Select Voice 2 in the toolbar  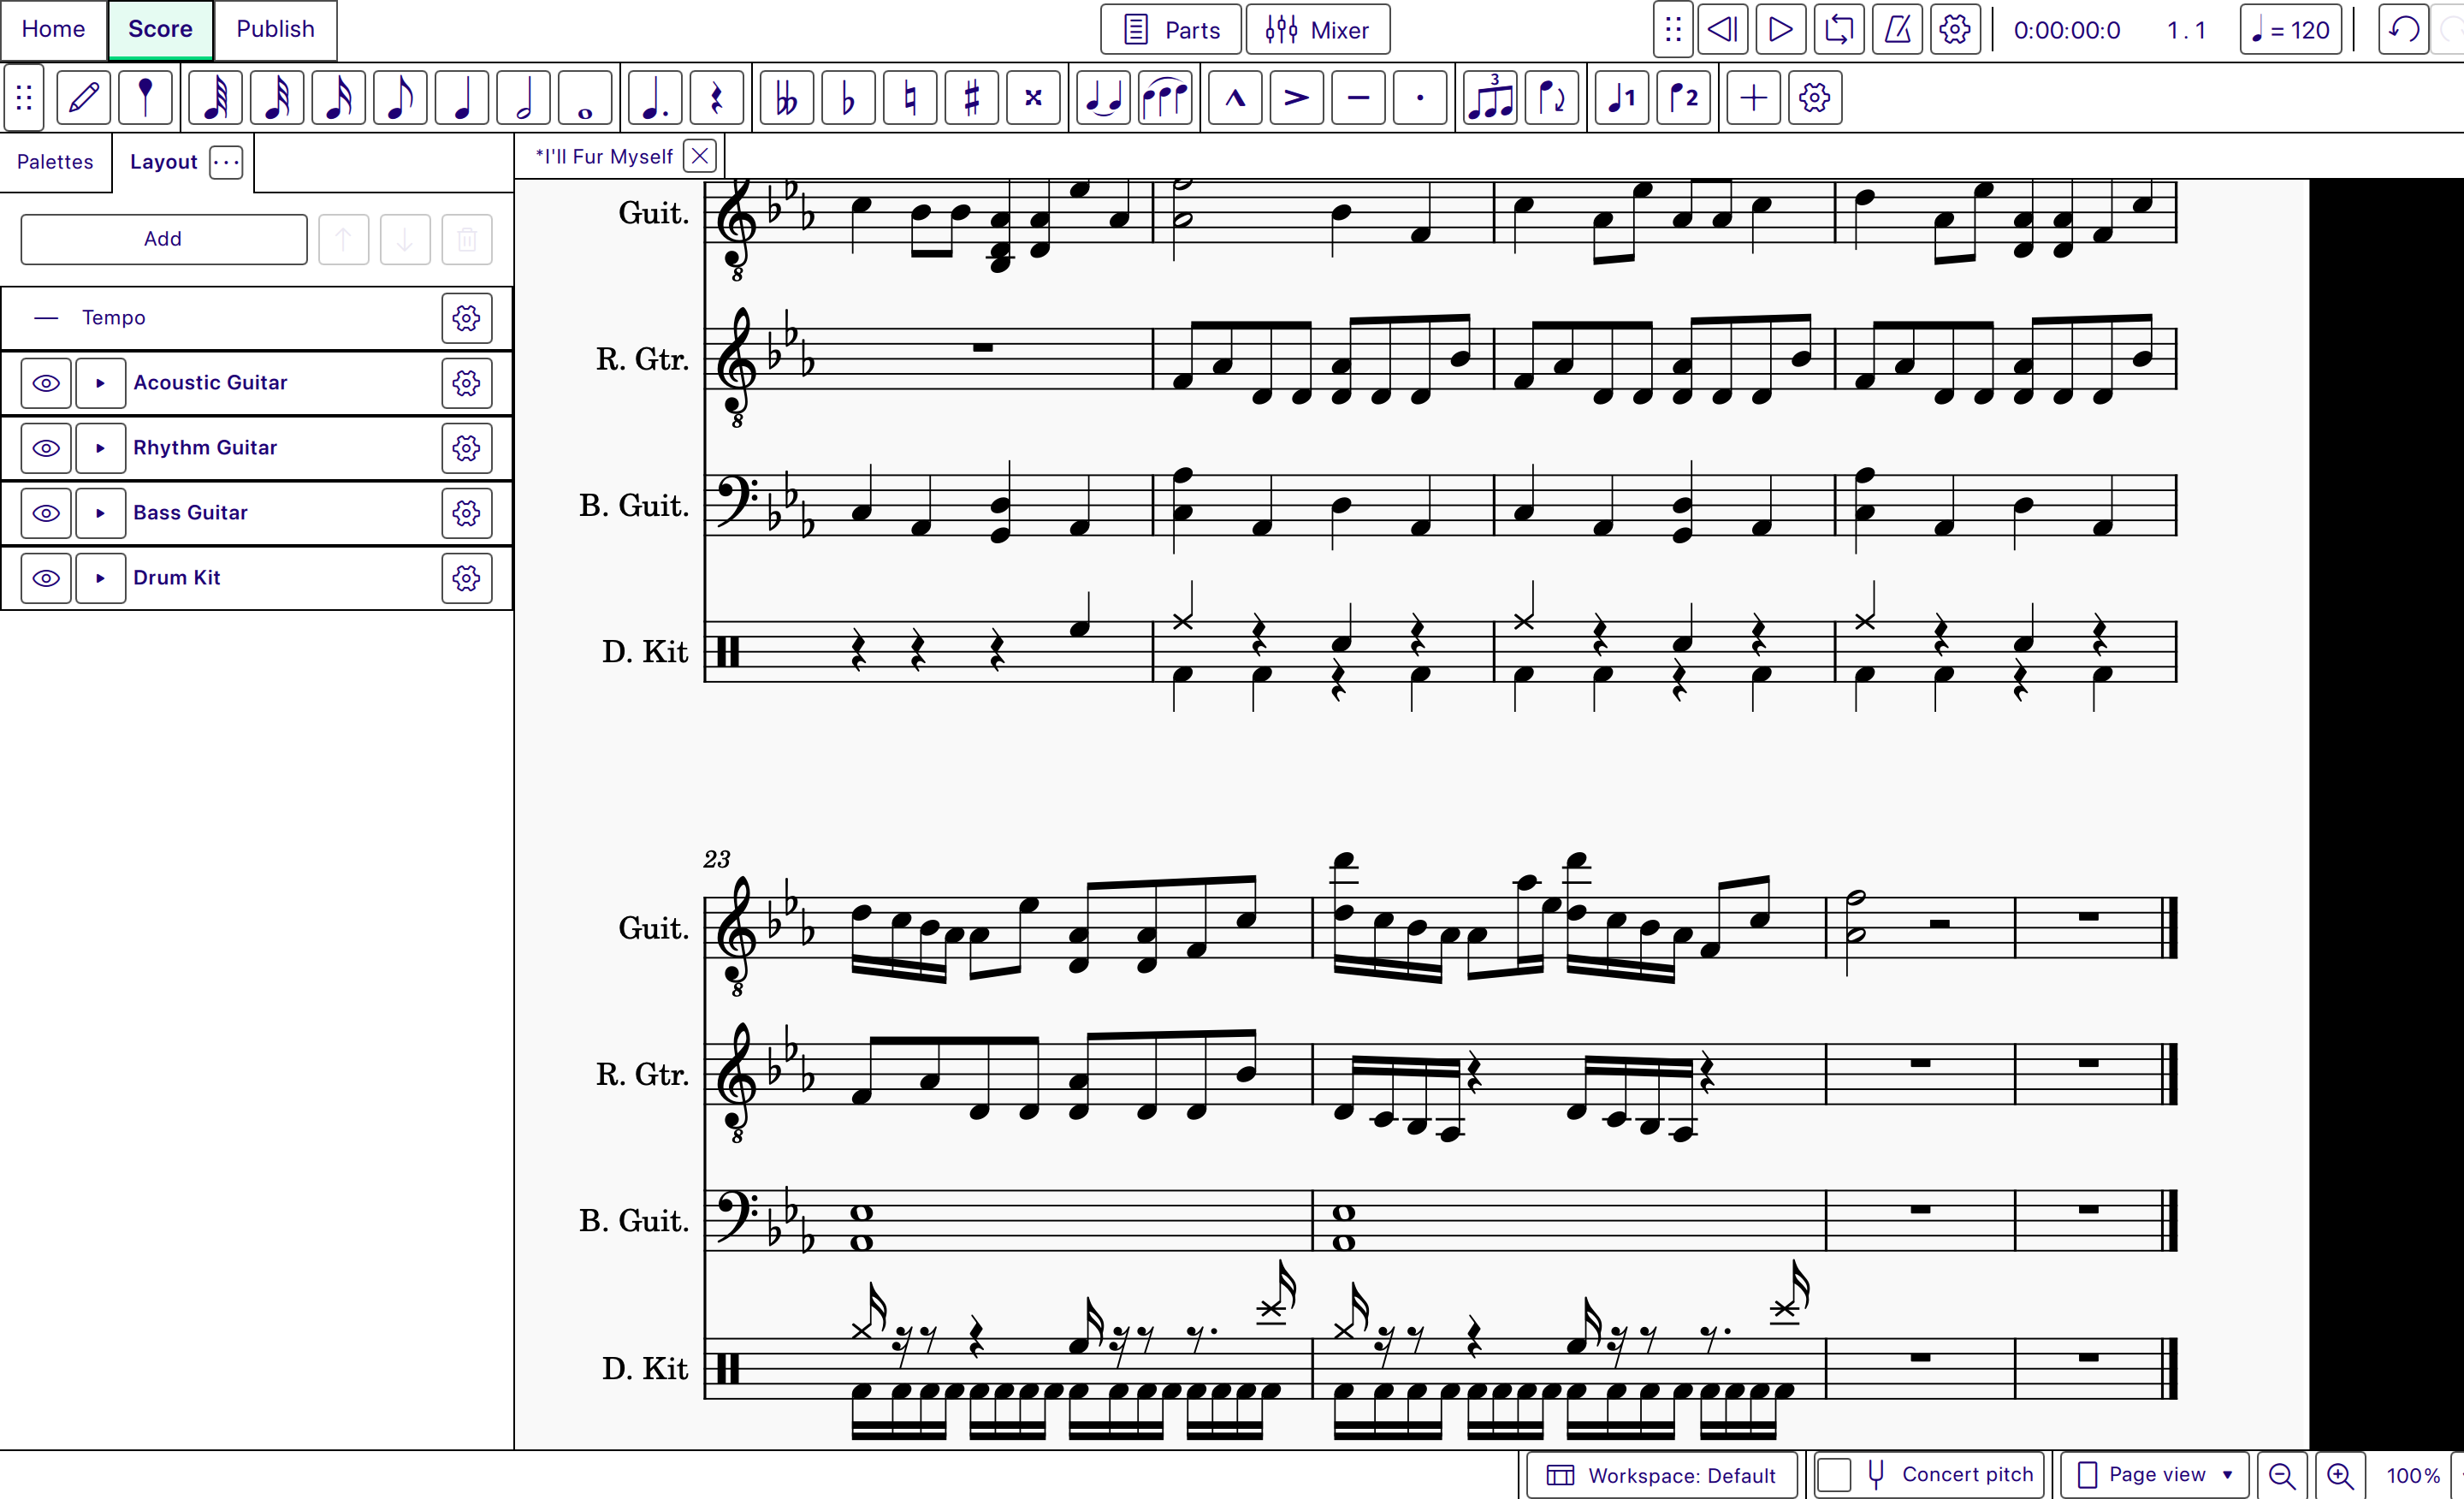(x=1684, y=97)
